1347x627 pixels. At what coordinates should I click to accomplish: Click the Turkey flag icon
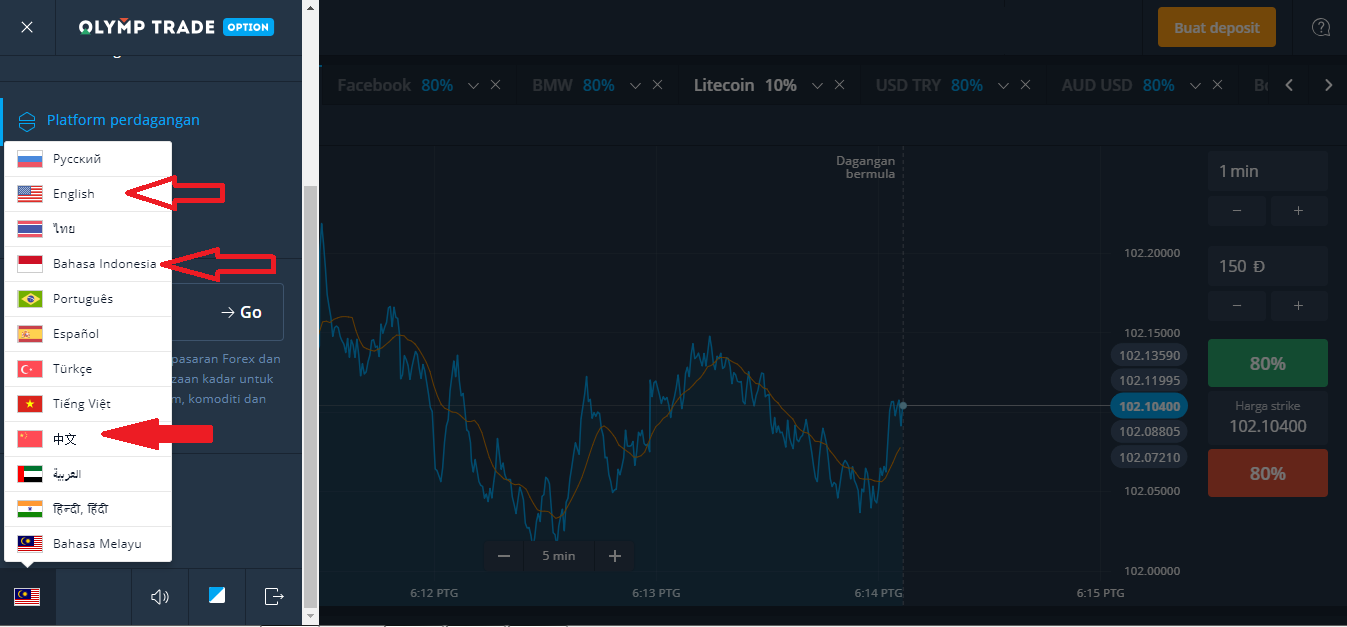pos(30,369)
